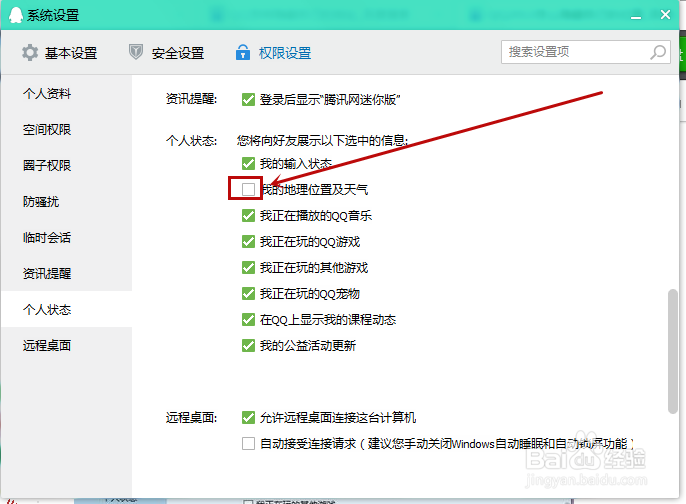The width and height of the screenshot is (686, 504).
Task: Disable 允许远程桌面连接这台计算机 checkbox
Action: pos(248,417)
